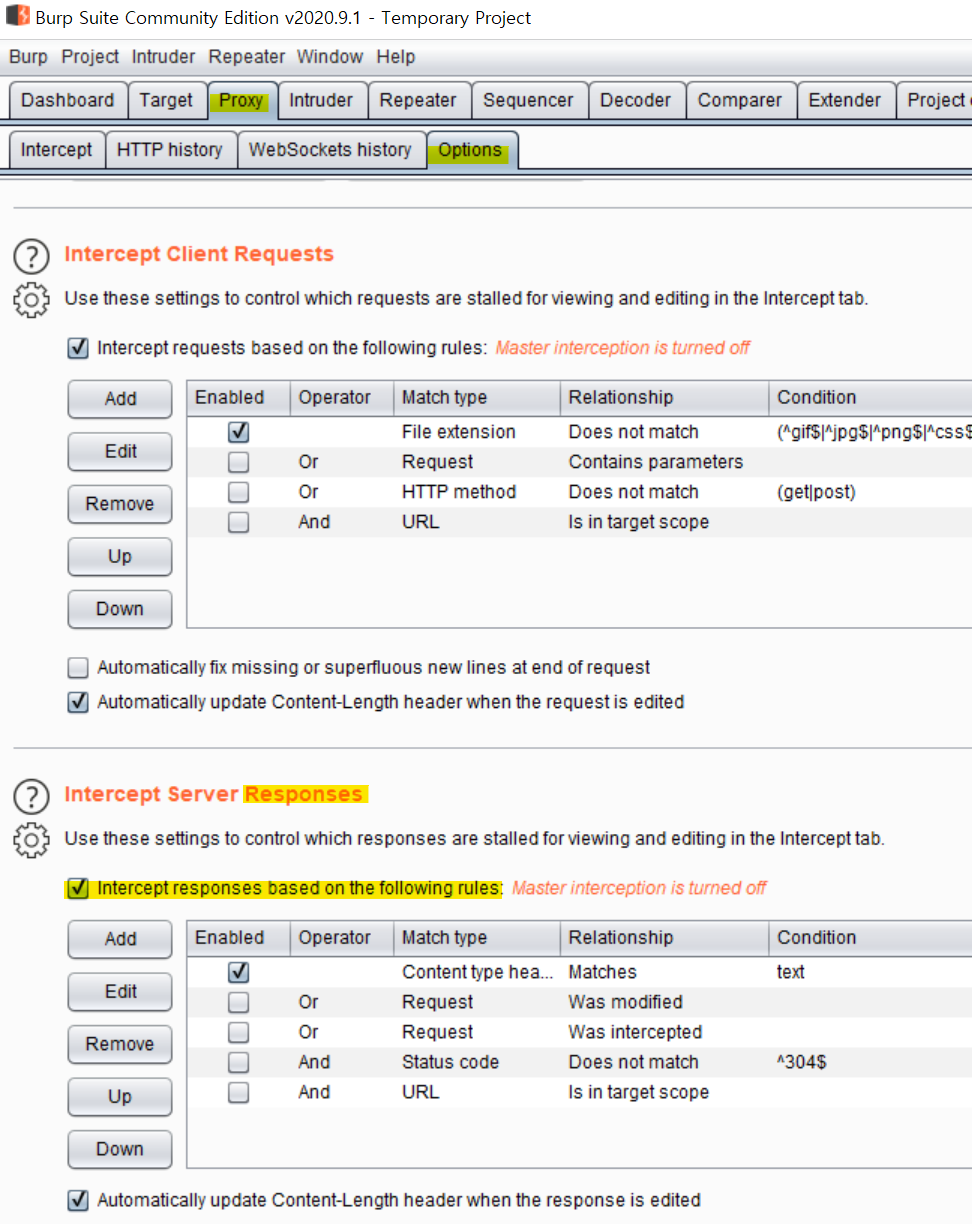Open the WebSockets history sub-tab
The width and height of the screenshot is (972, 1224).
tap(330, 150)
